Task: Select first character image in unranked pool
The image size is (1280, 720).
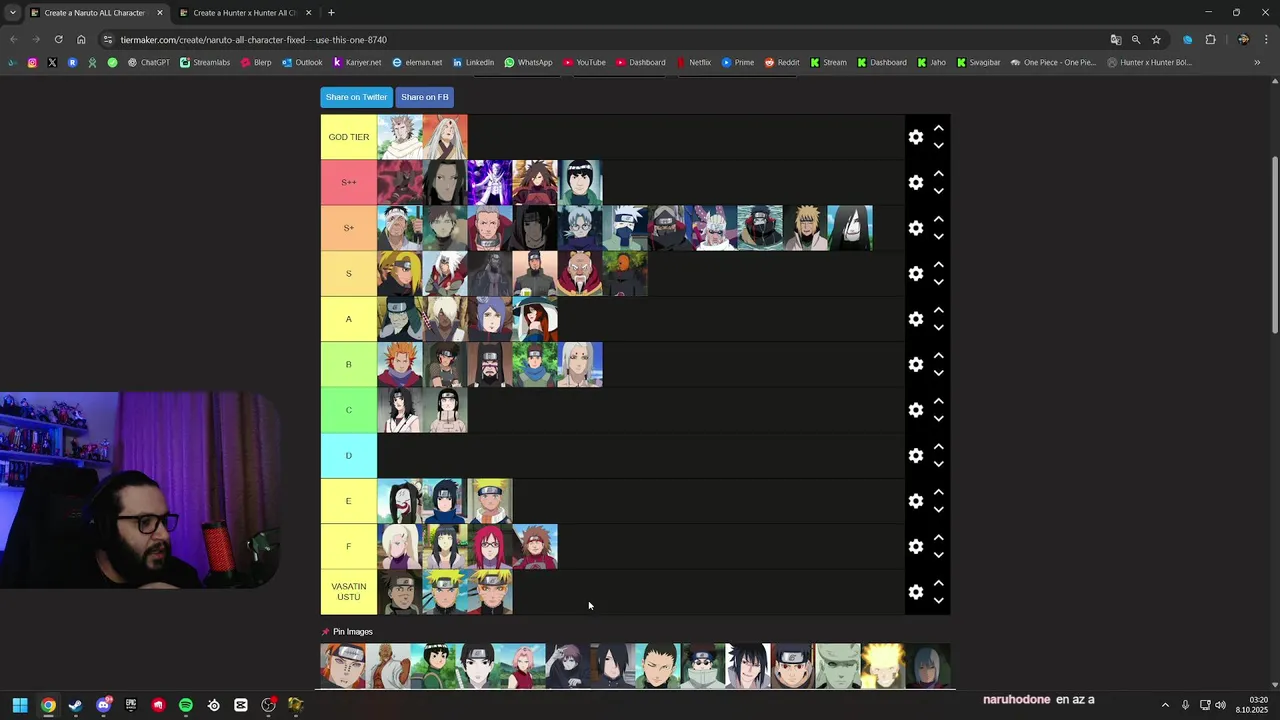Action: 343,666
